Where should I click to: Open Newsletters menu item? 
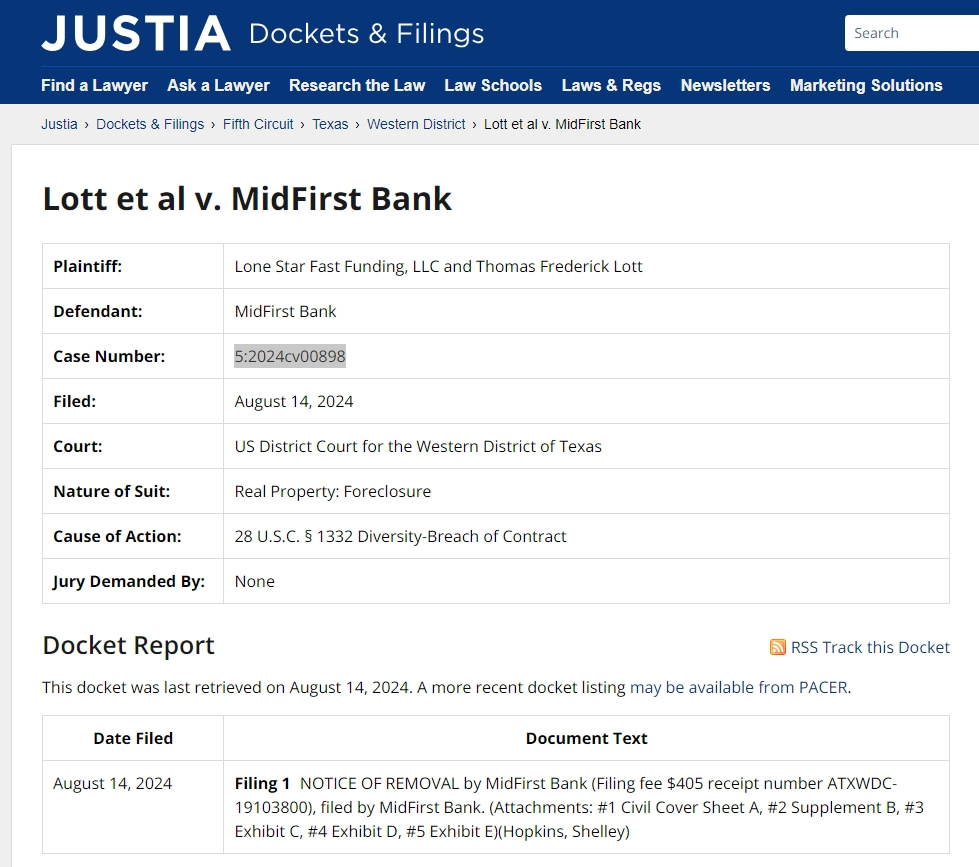[x=726, y=86]
